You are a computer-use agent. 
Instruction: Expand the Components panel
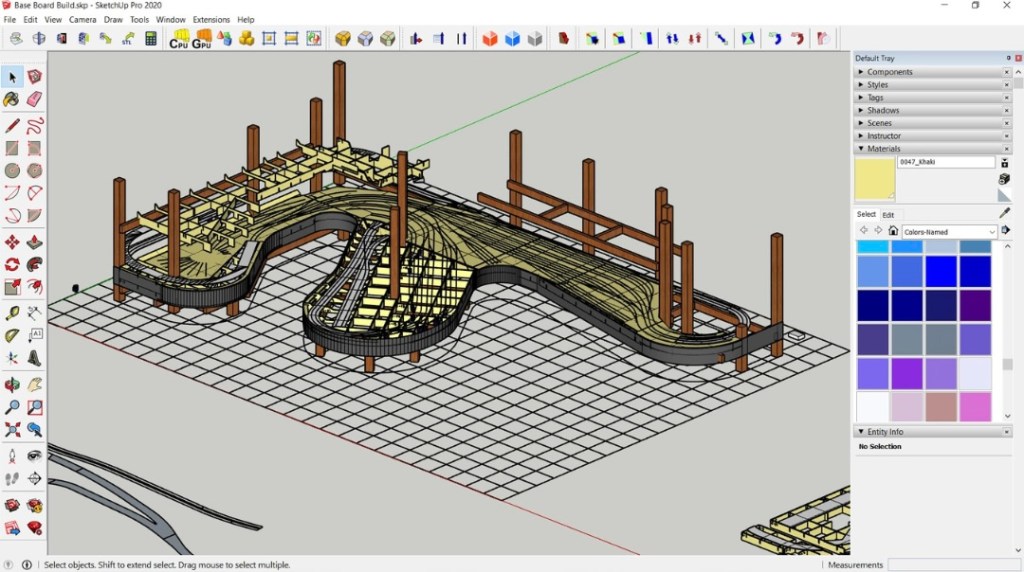[889, 72]
